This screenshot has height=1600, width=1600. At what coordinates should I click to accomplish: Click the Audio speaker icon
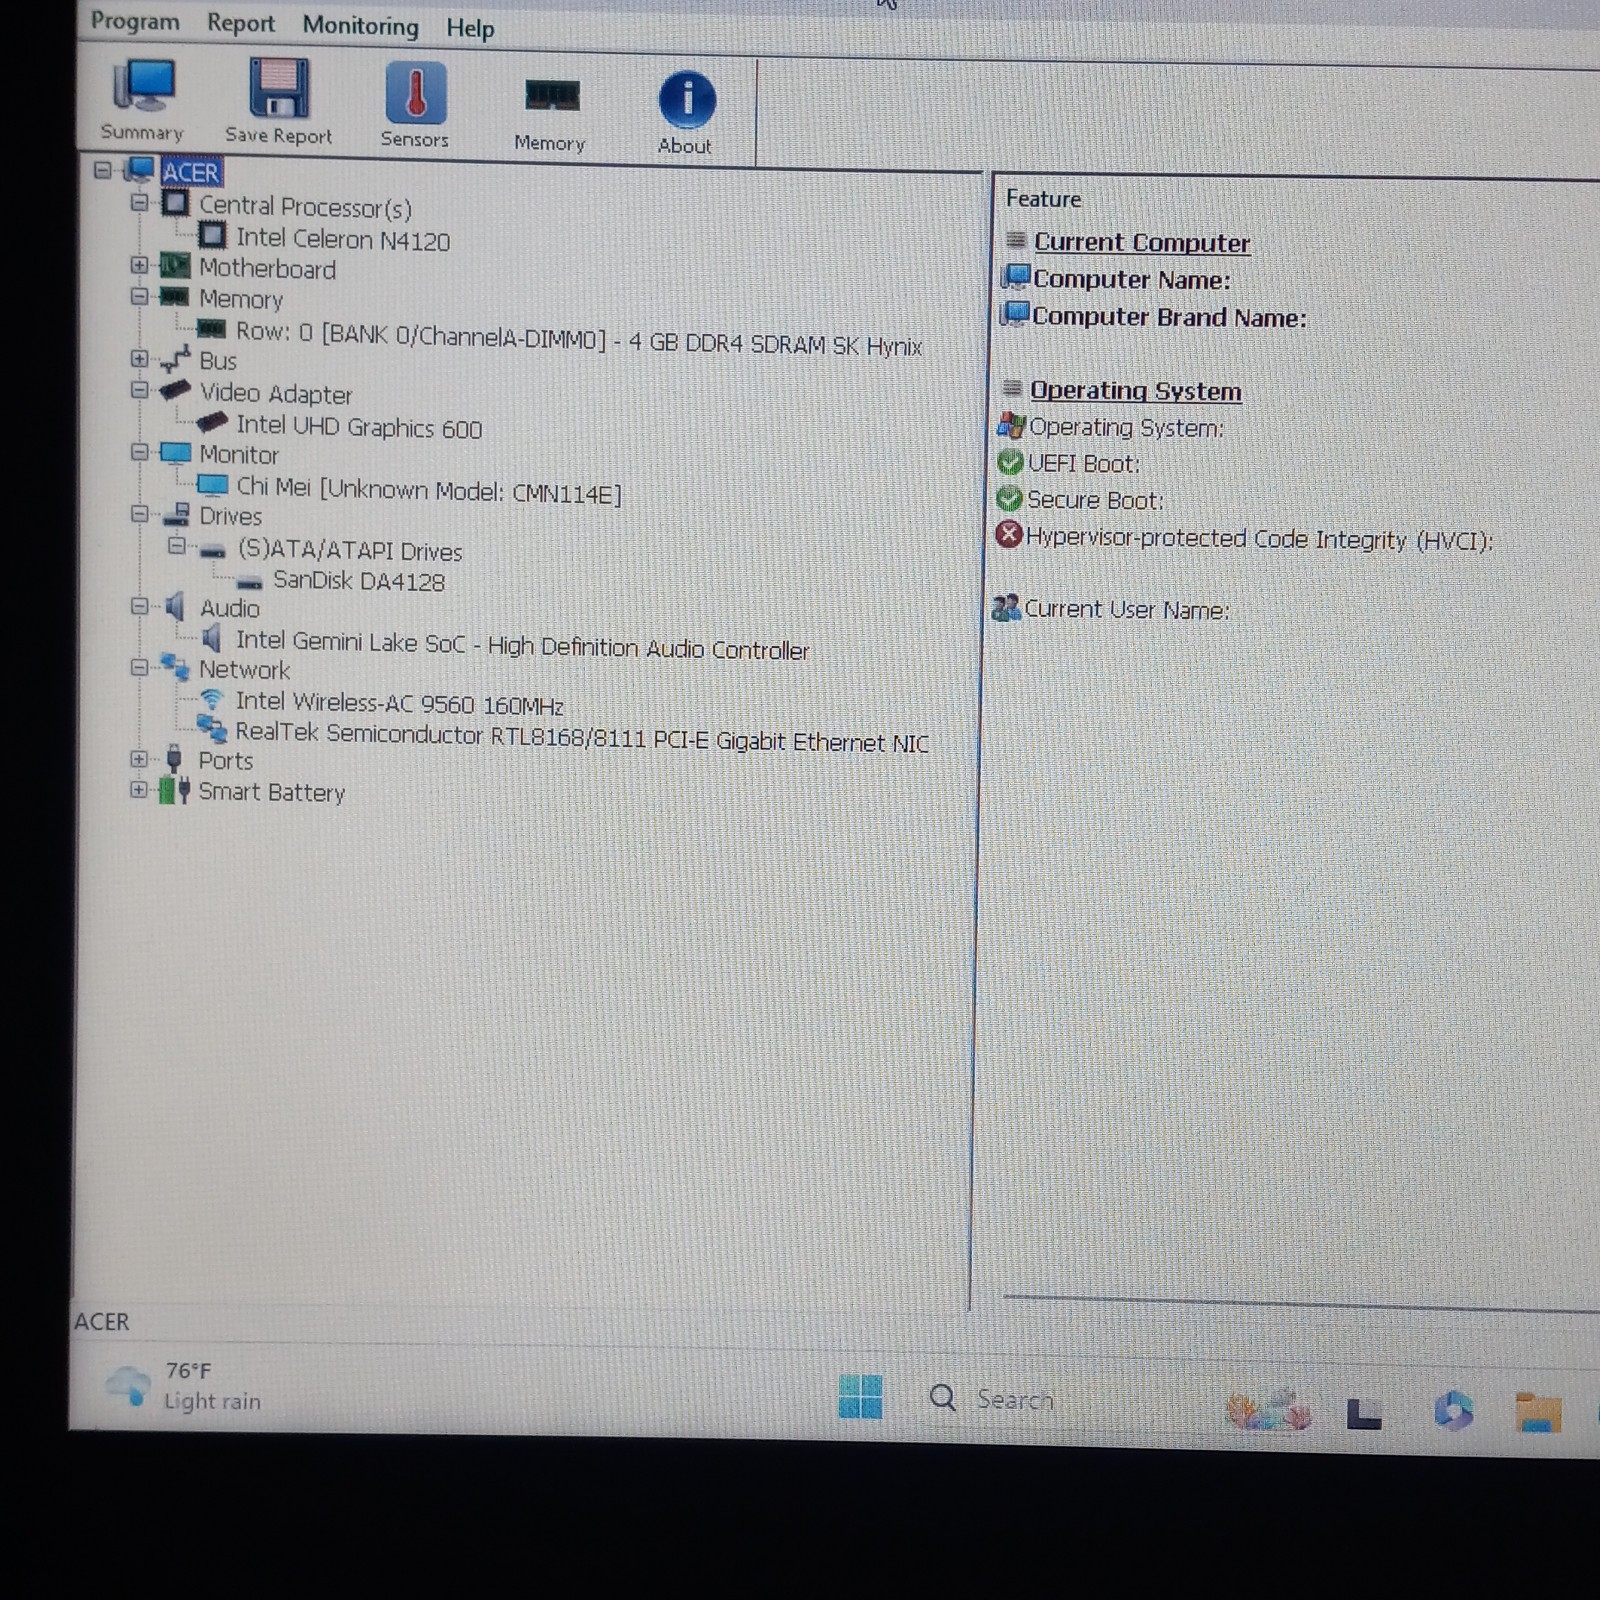tap(175, 606)
